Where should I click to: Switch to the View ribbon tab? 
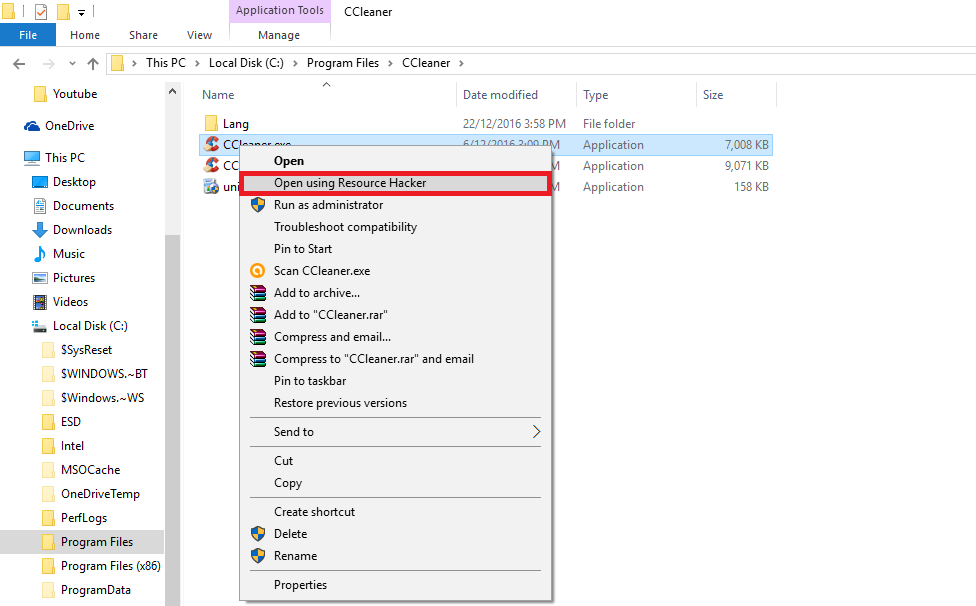[199, 35]
